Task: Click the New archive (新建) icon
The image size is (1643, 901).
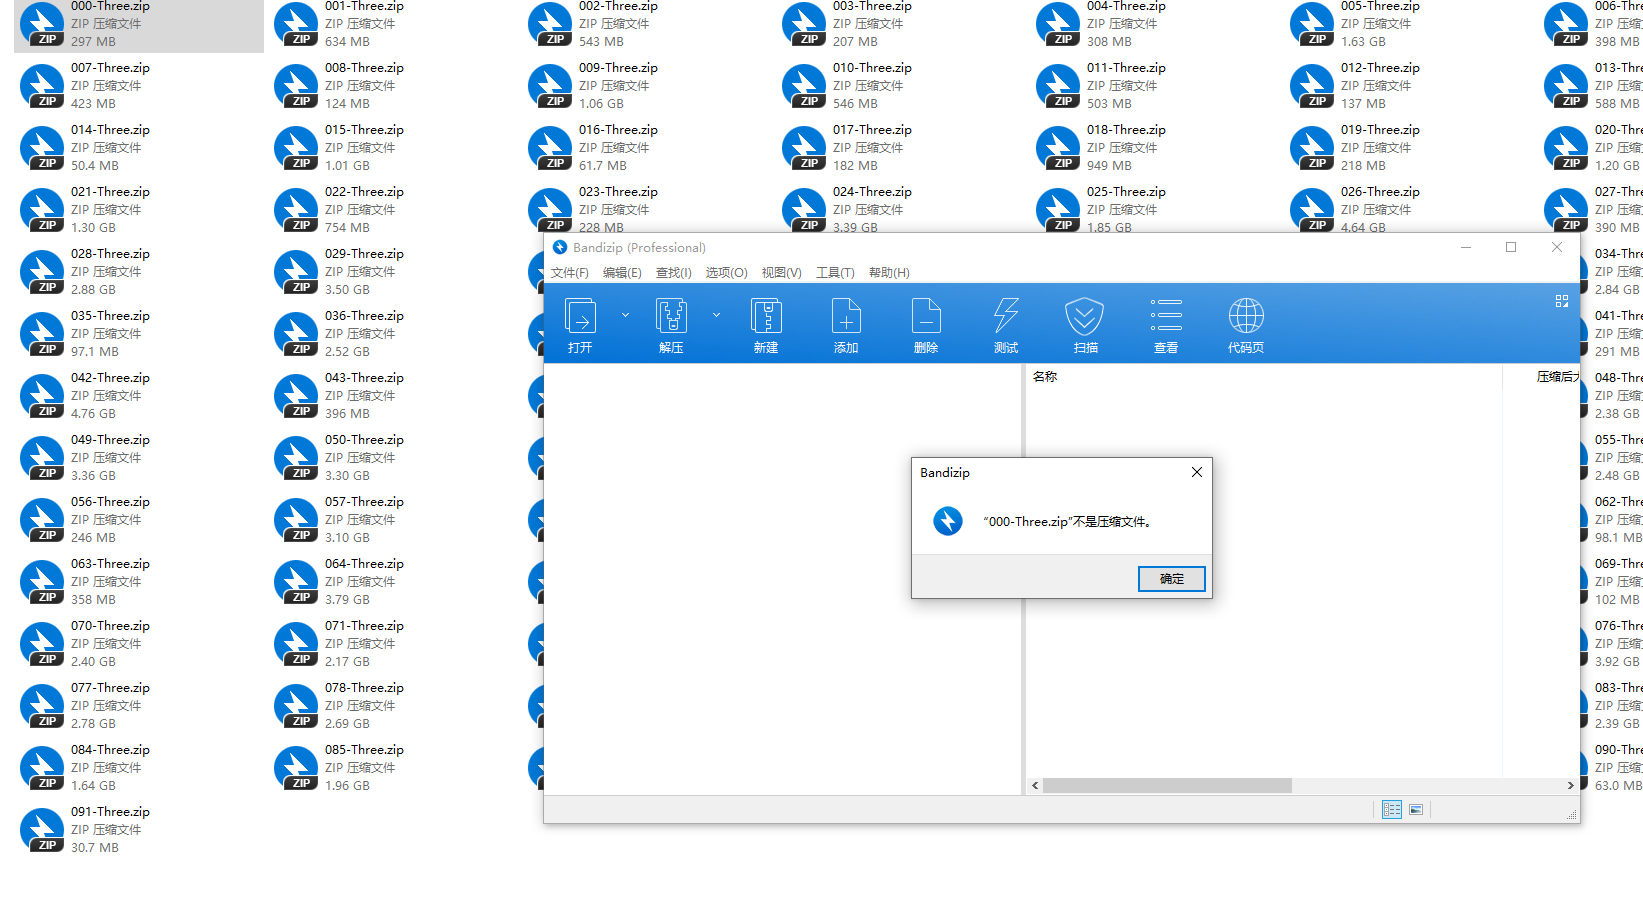Action: click(766, 317)
